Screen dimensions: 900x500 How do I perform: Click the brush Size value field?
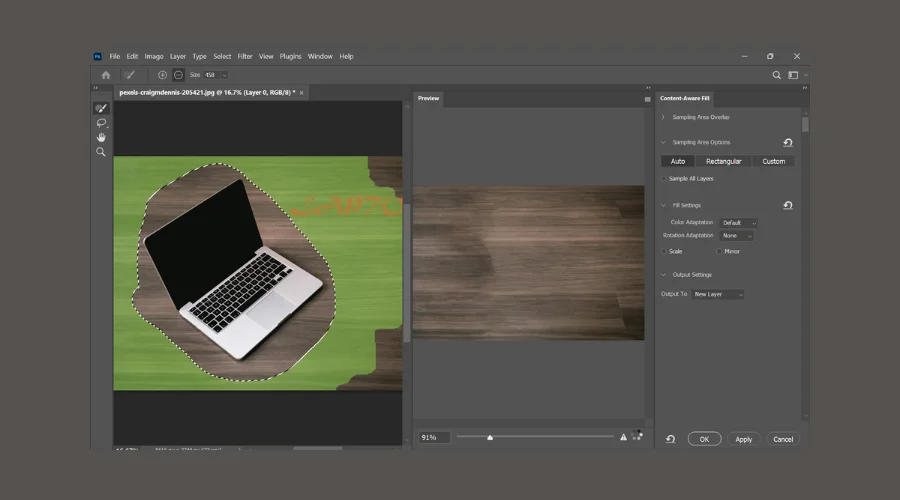(212, 75)
